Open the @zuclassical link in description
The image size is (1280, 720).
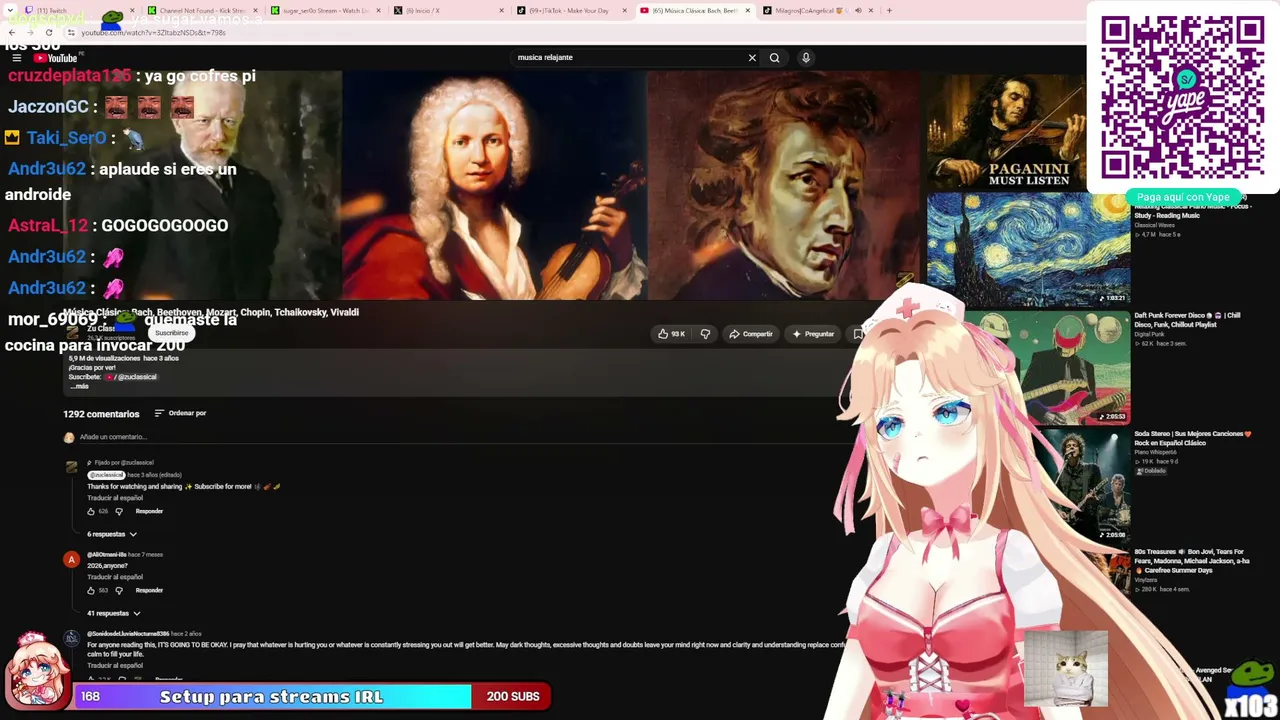tap(137, 377)
